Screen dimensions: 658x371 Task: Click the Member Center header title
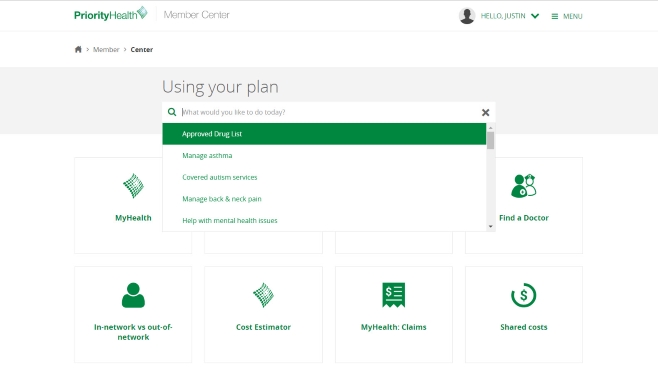click(196, 15)
